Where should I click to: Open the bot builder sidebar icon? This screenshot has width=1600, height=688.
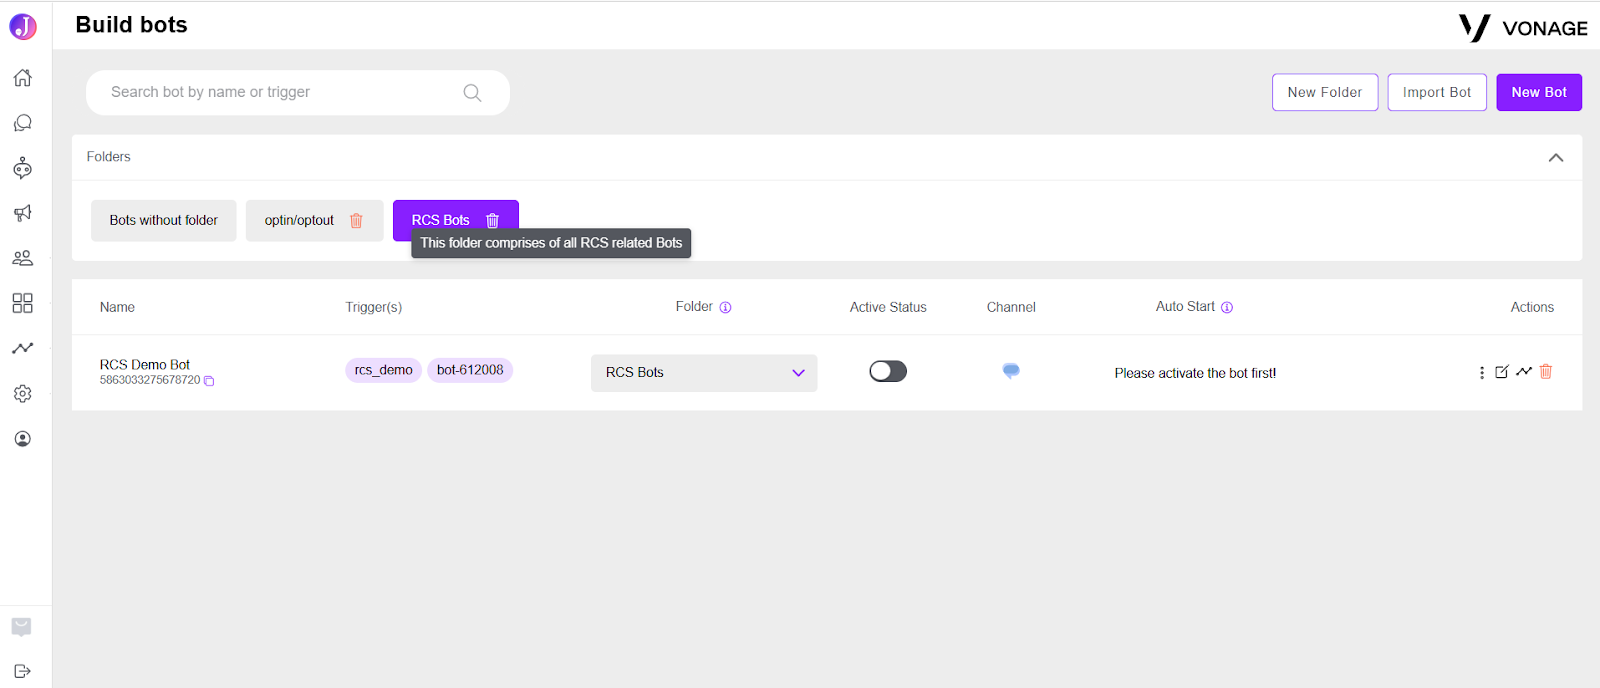point(22,168)
